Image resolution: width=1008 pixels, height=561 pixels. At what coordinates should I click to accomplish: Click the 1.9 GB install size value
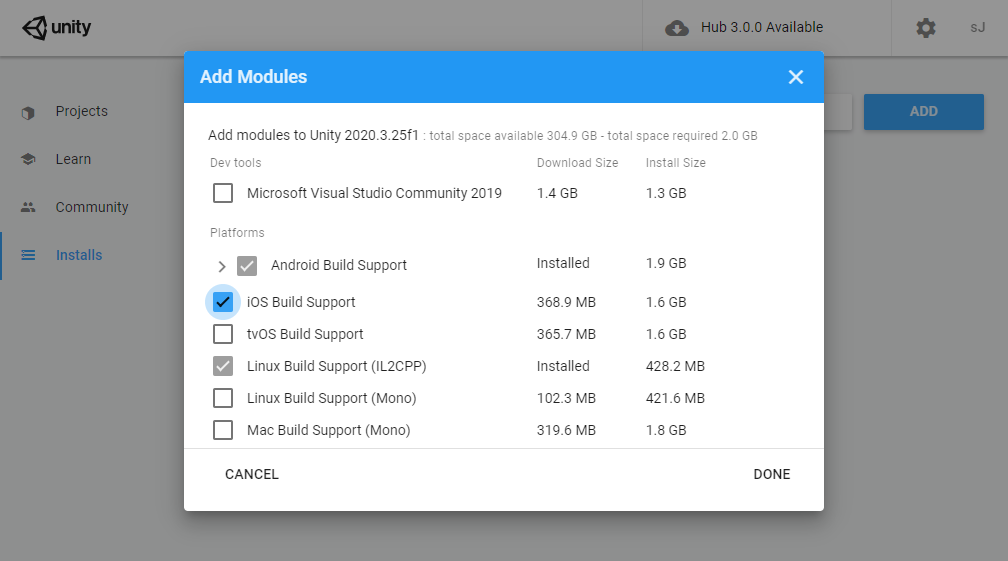click(x=666, y=263)
